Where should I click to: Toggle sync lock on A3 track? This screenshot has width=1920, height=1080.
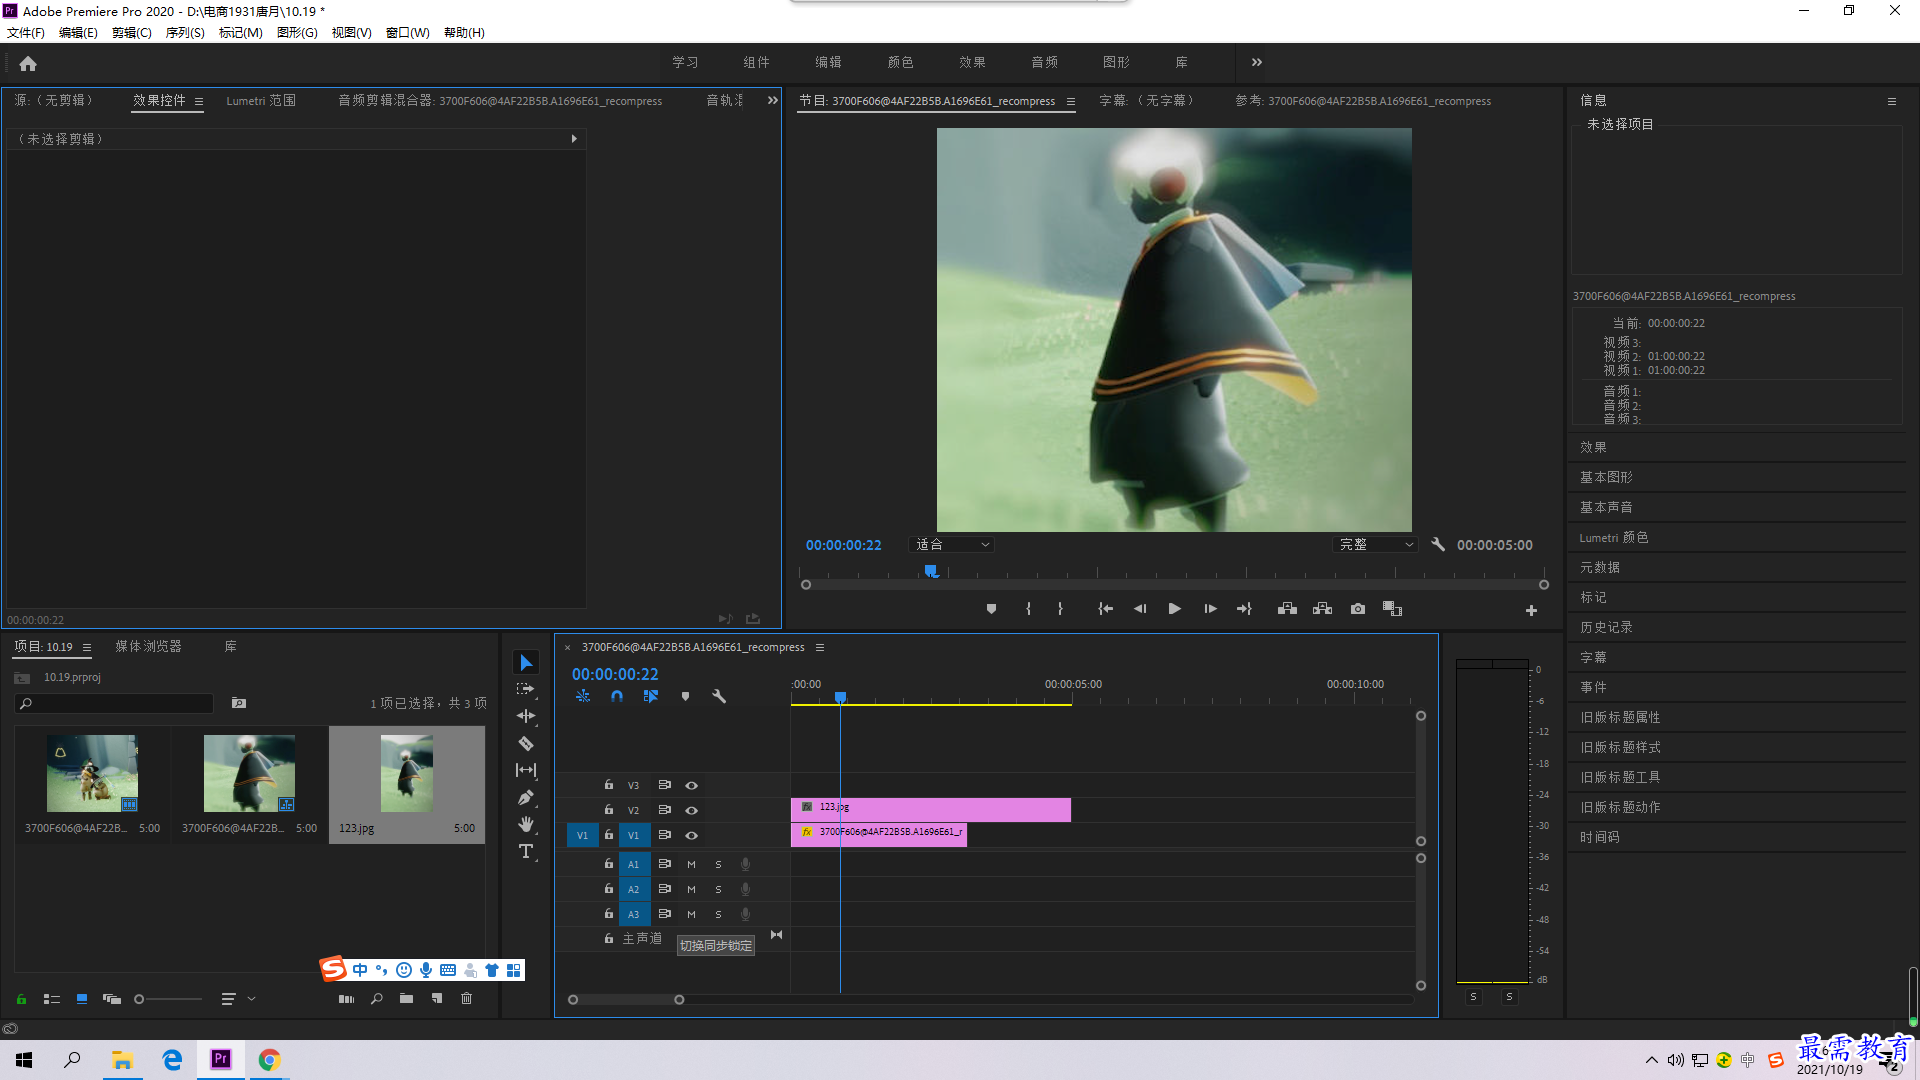click(x=664, y=914)
